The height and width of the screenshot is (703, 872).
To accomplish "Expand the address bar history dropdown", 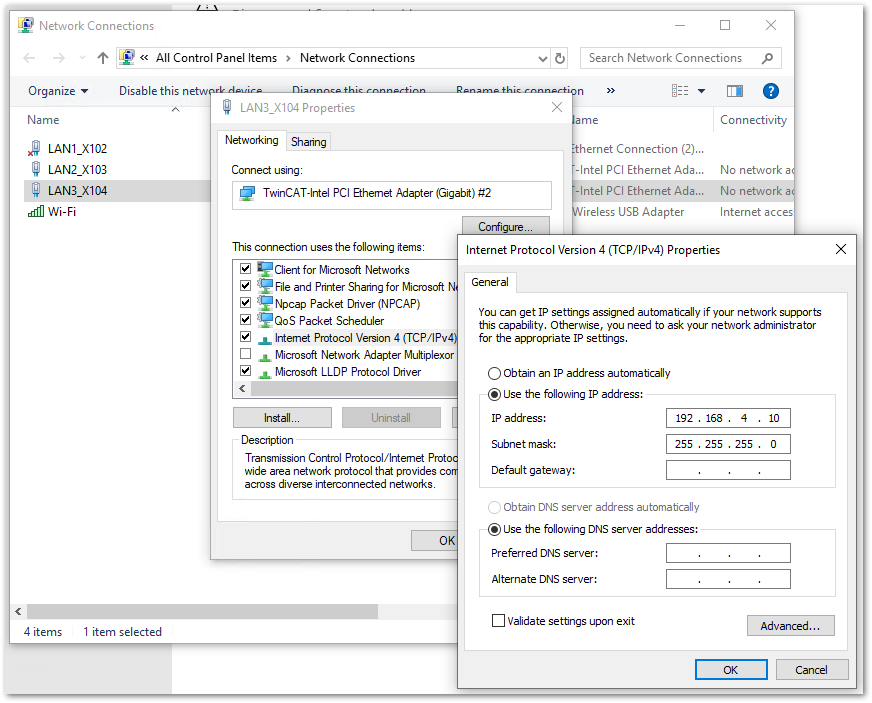I will [542, 58].
